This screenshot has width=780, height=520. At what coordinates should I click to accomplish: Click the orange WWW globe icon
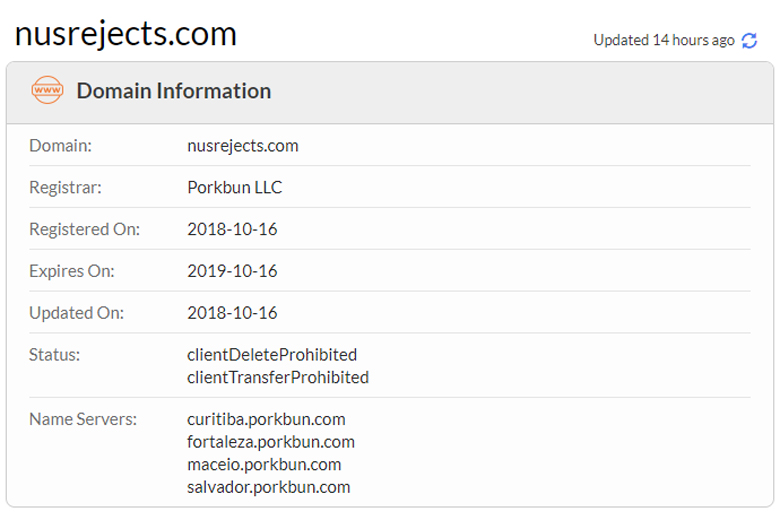(x=48, y=90)
